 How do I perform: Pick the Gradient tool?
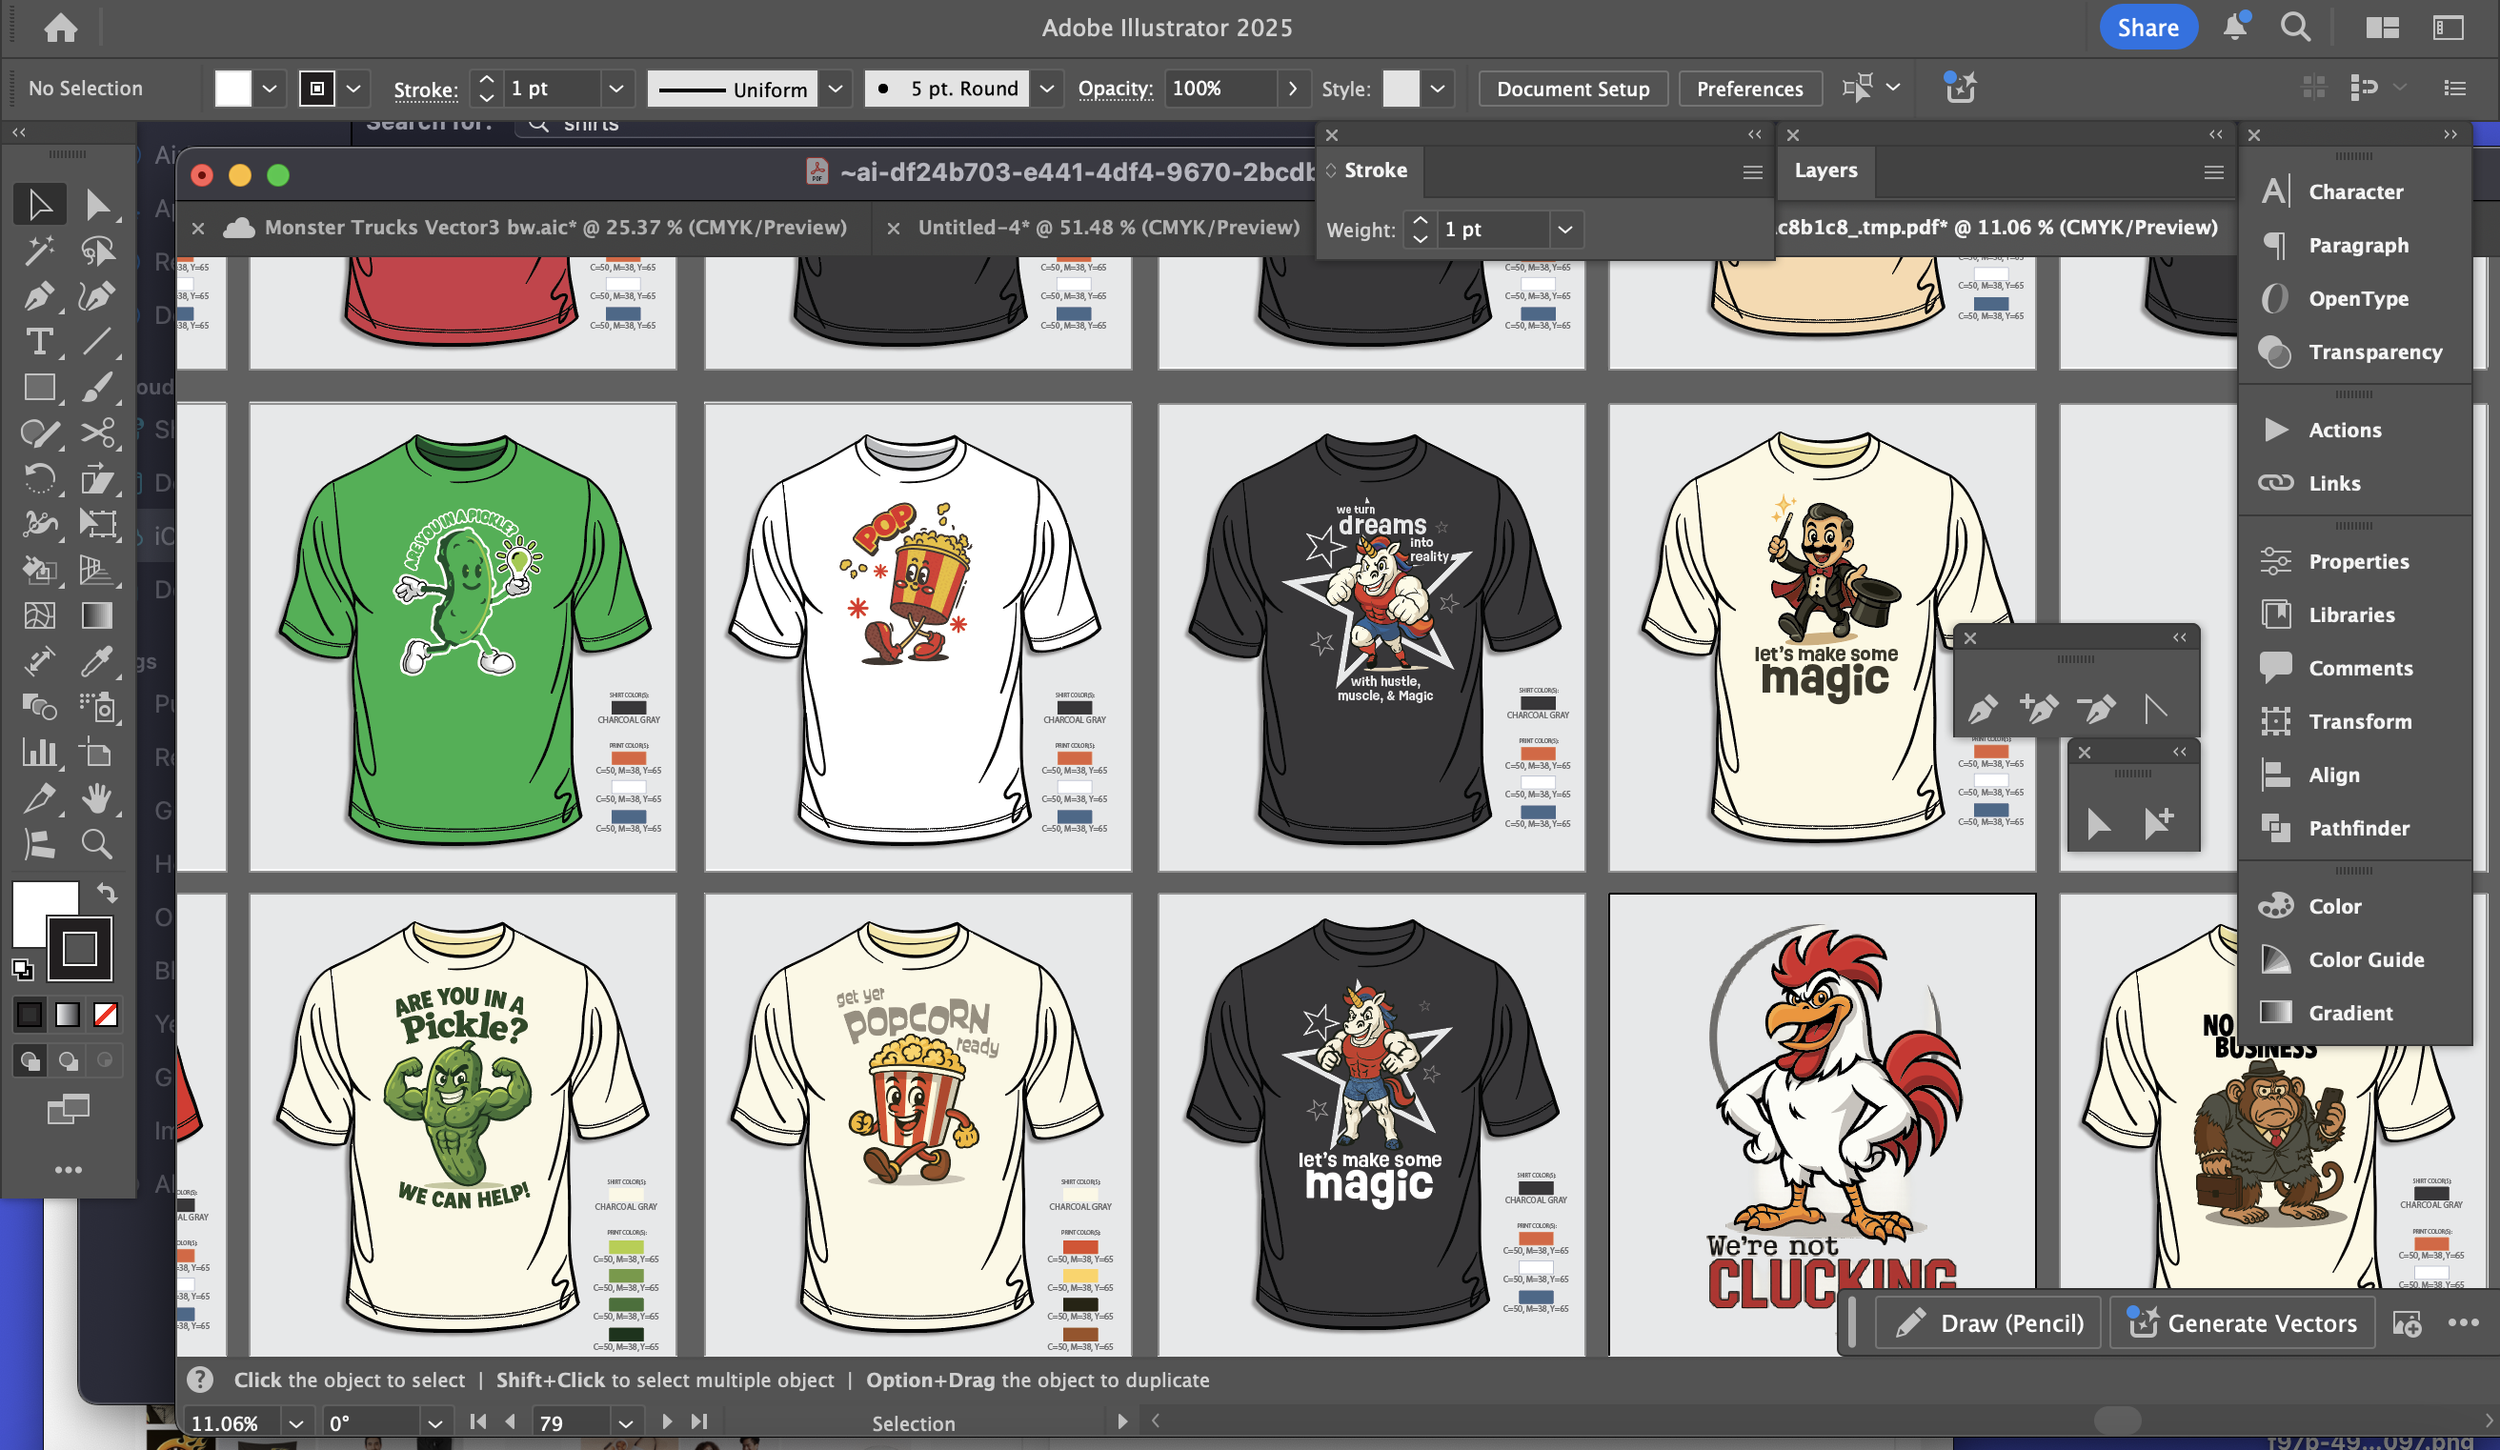coord(97,616)
